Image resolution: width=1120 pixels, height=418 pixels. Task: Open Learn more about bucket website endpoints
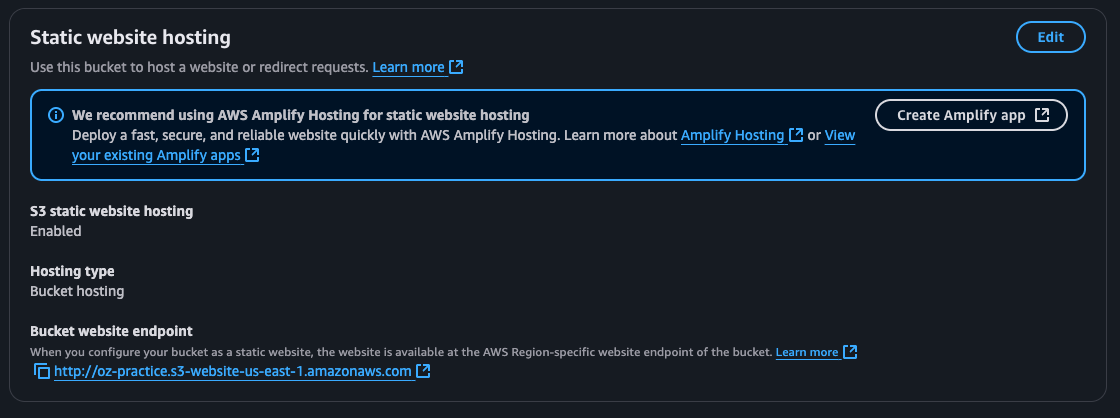(807, 352)
